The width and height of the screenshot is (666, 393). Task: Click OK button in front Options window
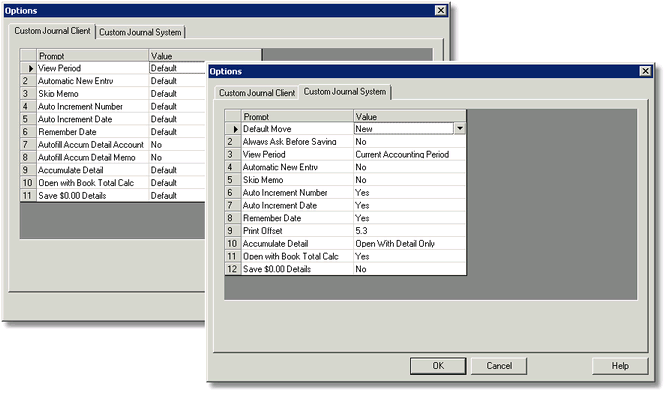coord(438,366)
